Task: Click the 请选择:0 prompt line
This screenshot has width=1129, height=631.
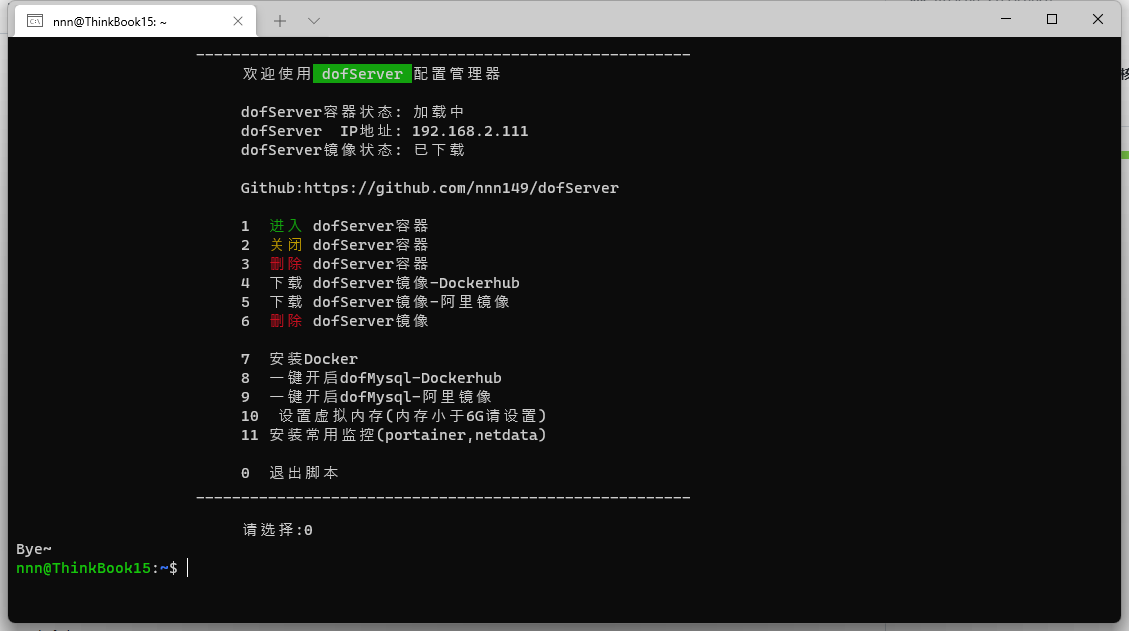Action: [278, 530]
